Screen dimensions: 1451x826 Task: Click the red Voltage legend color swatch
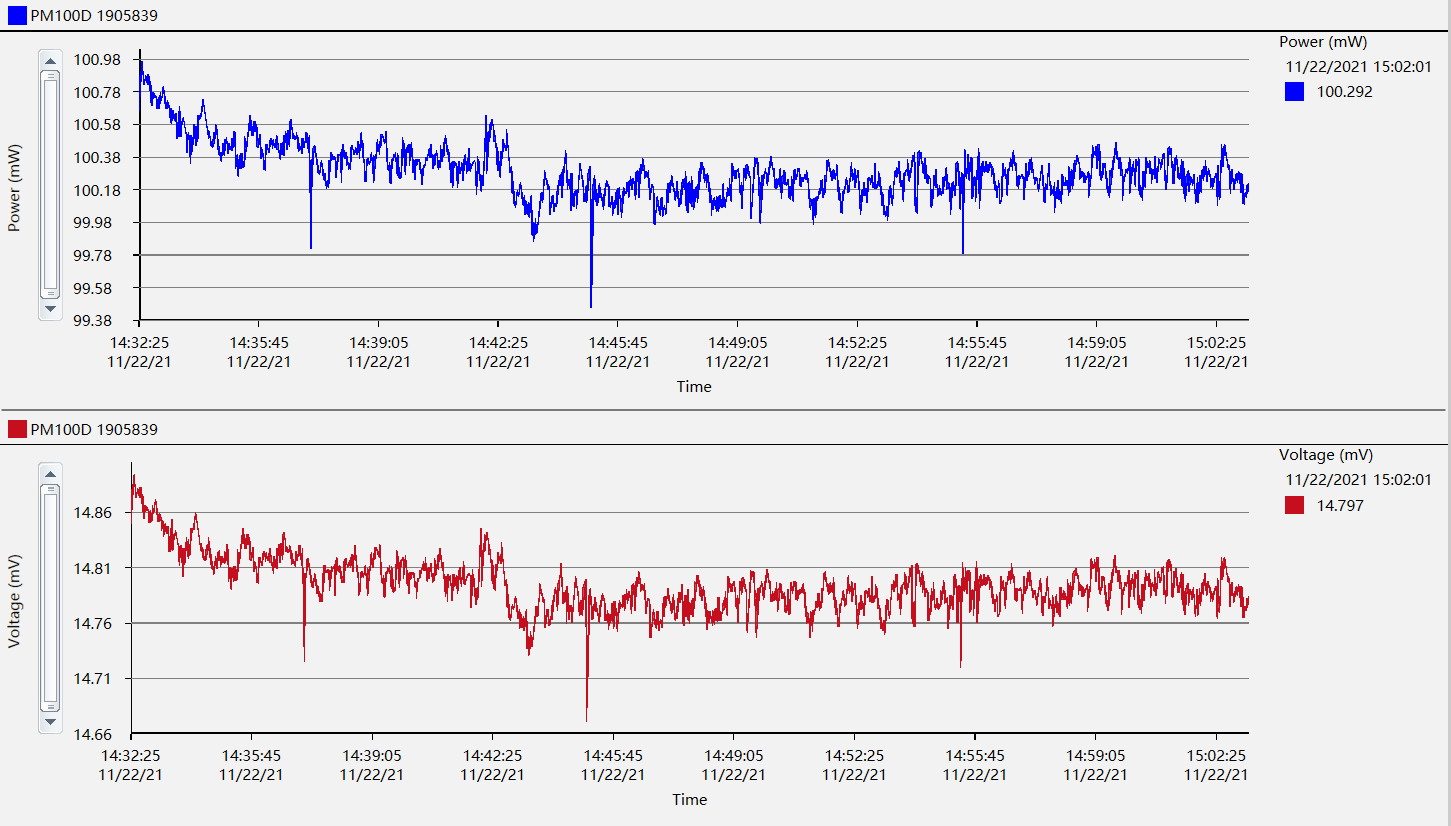[1294, 506]
